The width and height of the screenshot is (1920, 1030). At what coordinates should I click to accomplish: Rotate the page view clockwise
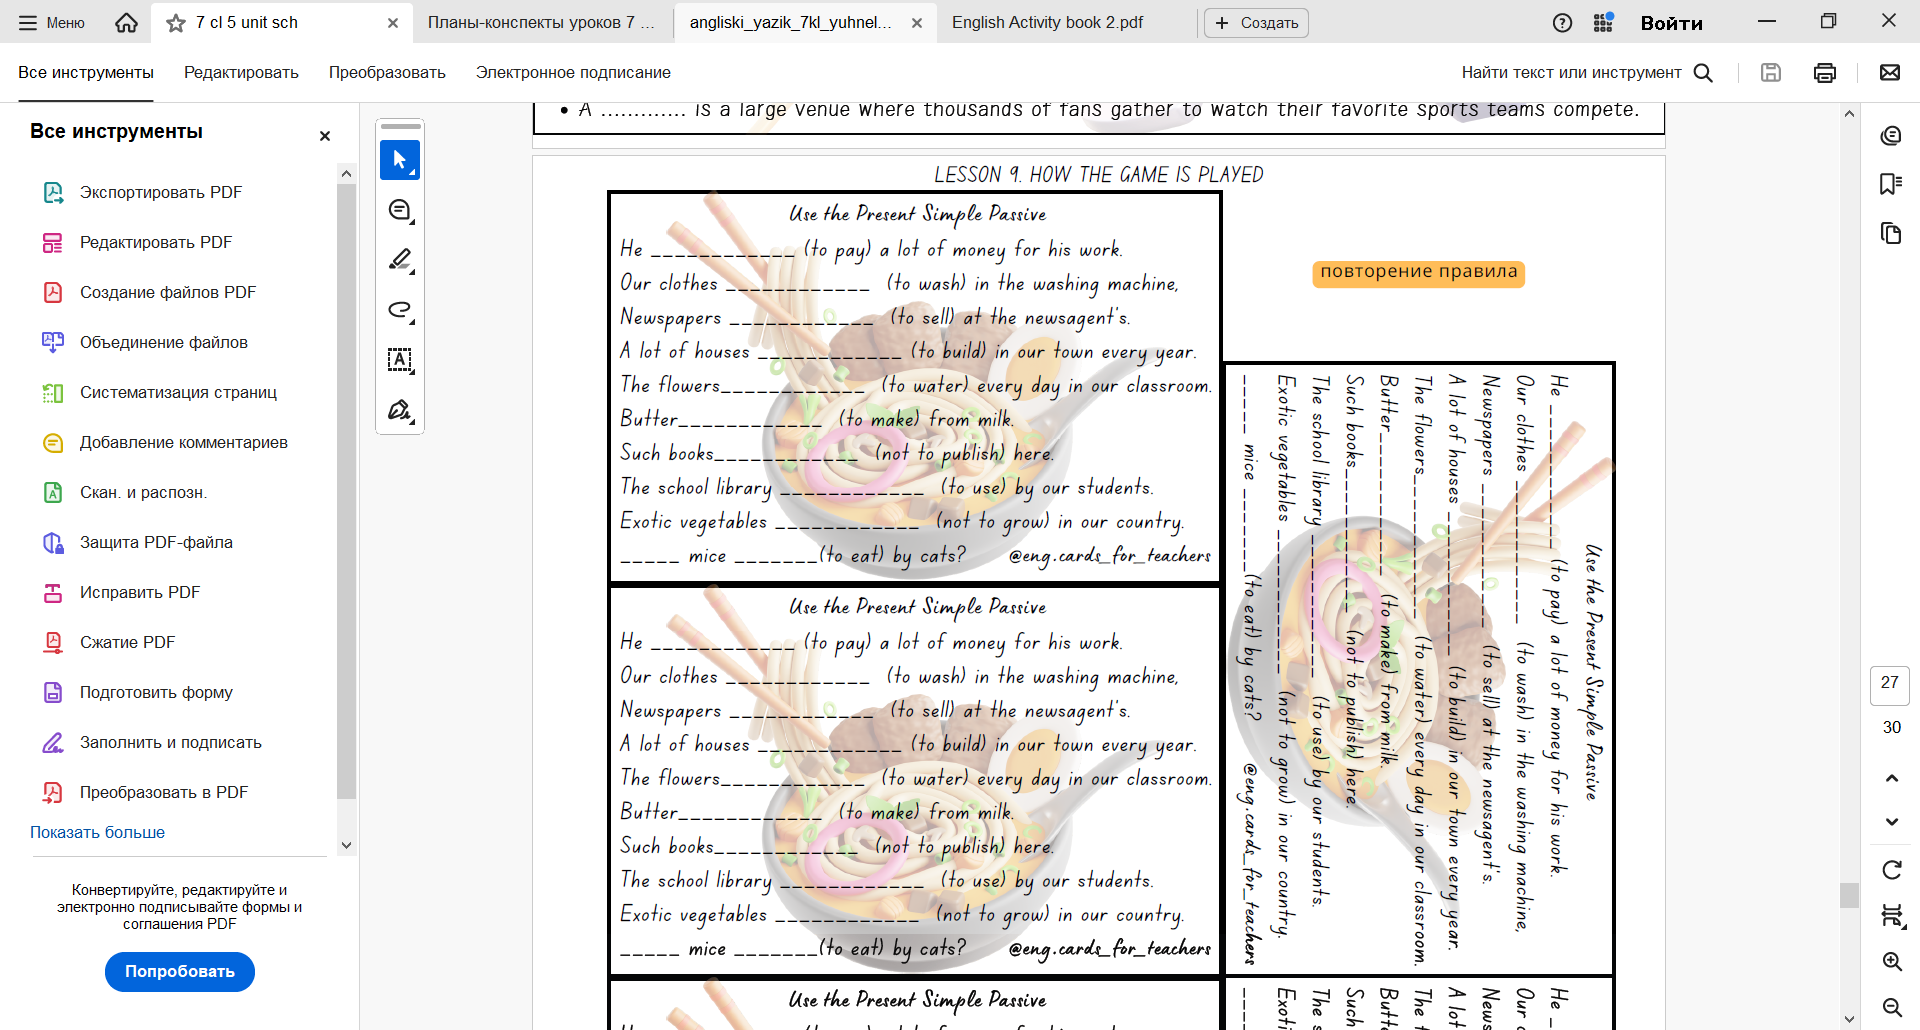point(1891,870)
